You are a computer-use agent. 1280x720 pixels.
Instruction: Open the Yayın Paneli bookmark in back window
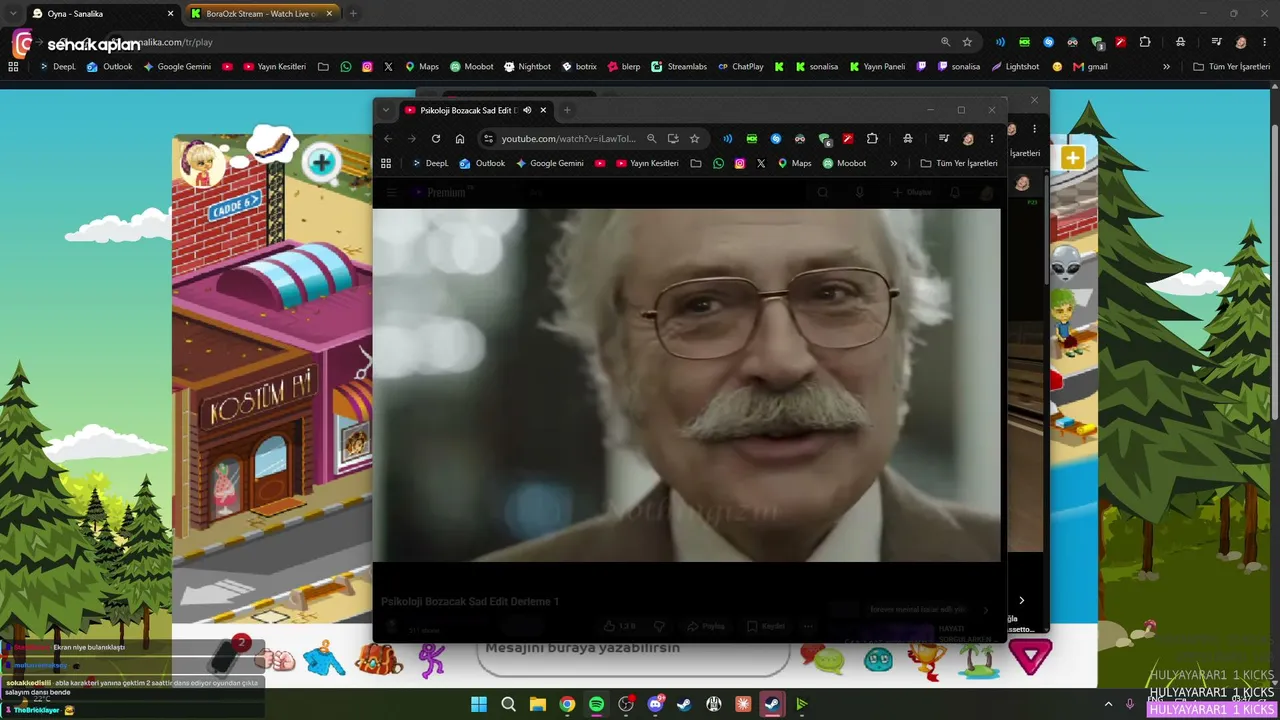point(877,67)
